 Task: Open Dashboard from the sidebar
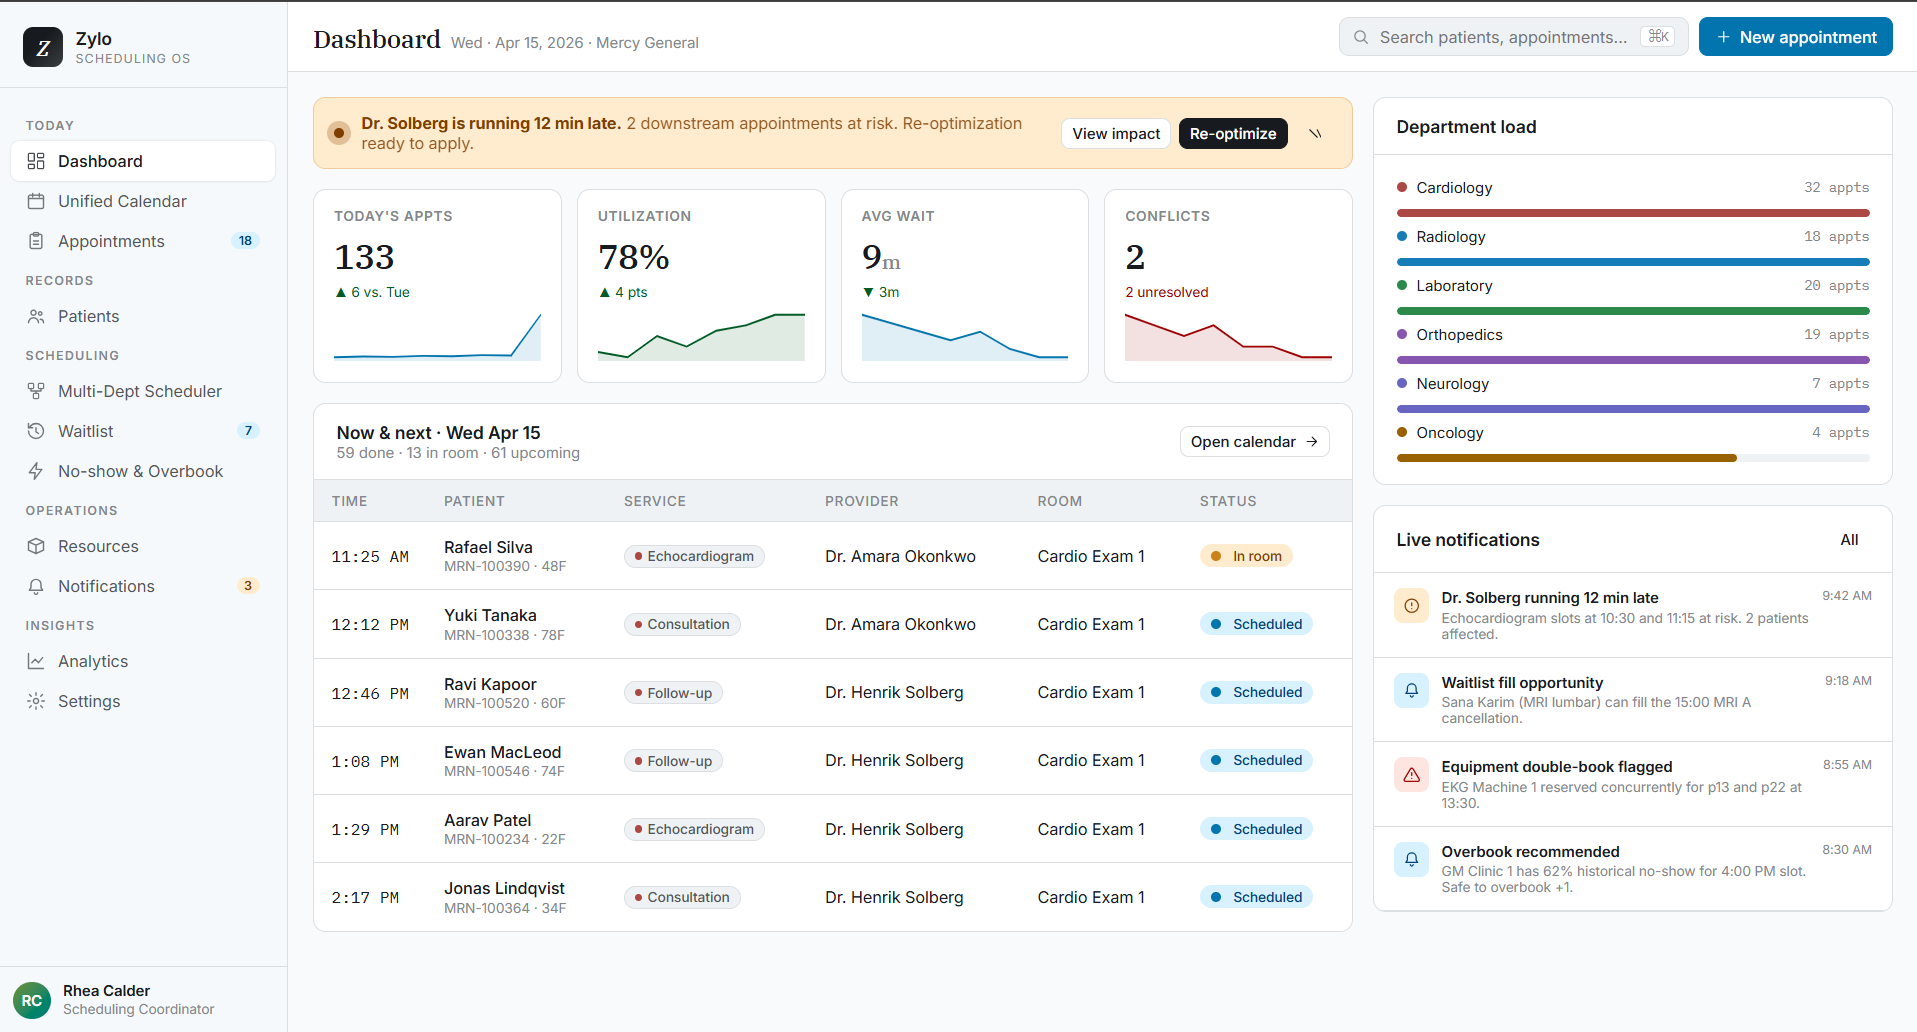143,161
